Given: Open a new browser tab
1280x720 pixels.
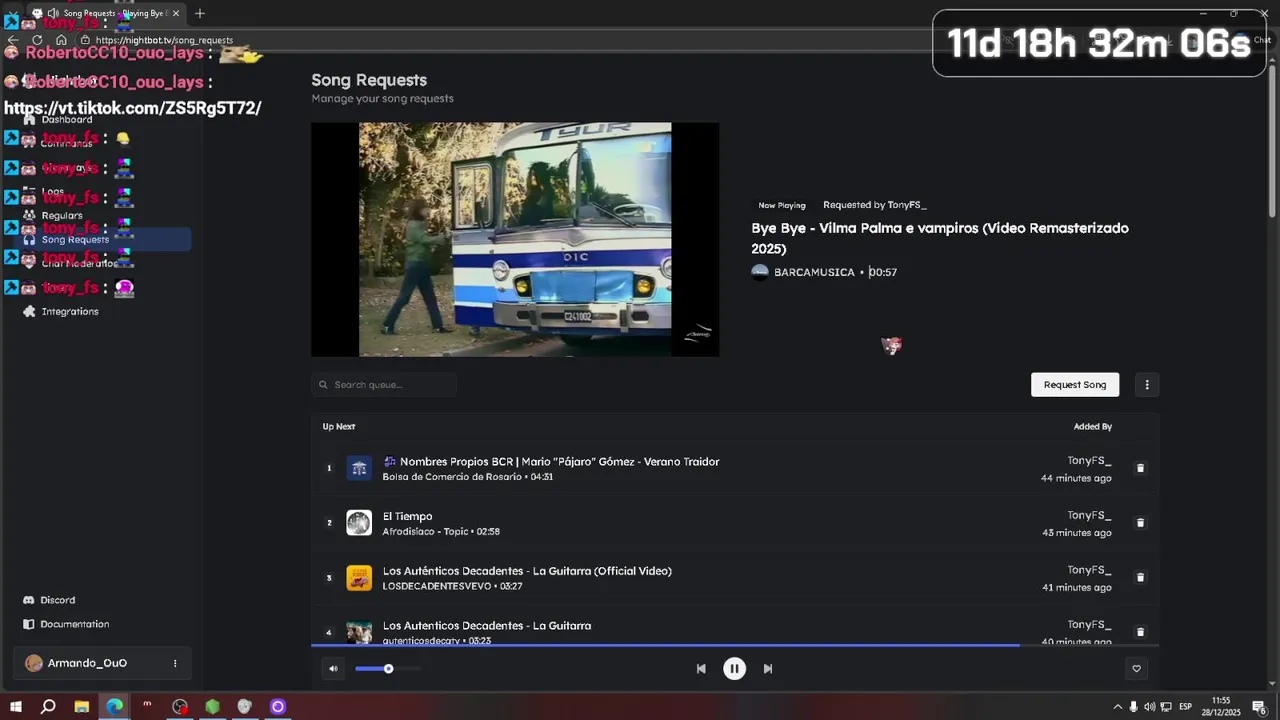Looking at the screenshot, I should 200,13.
